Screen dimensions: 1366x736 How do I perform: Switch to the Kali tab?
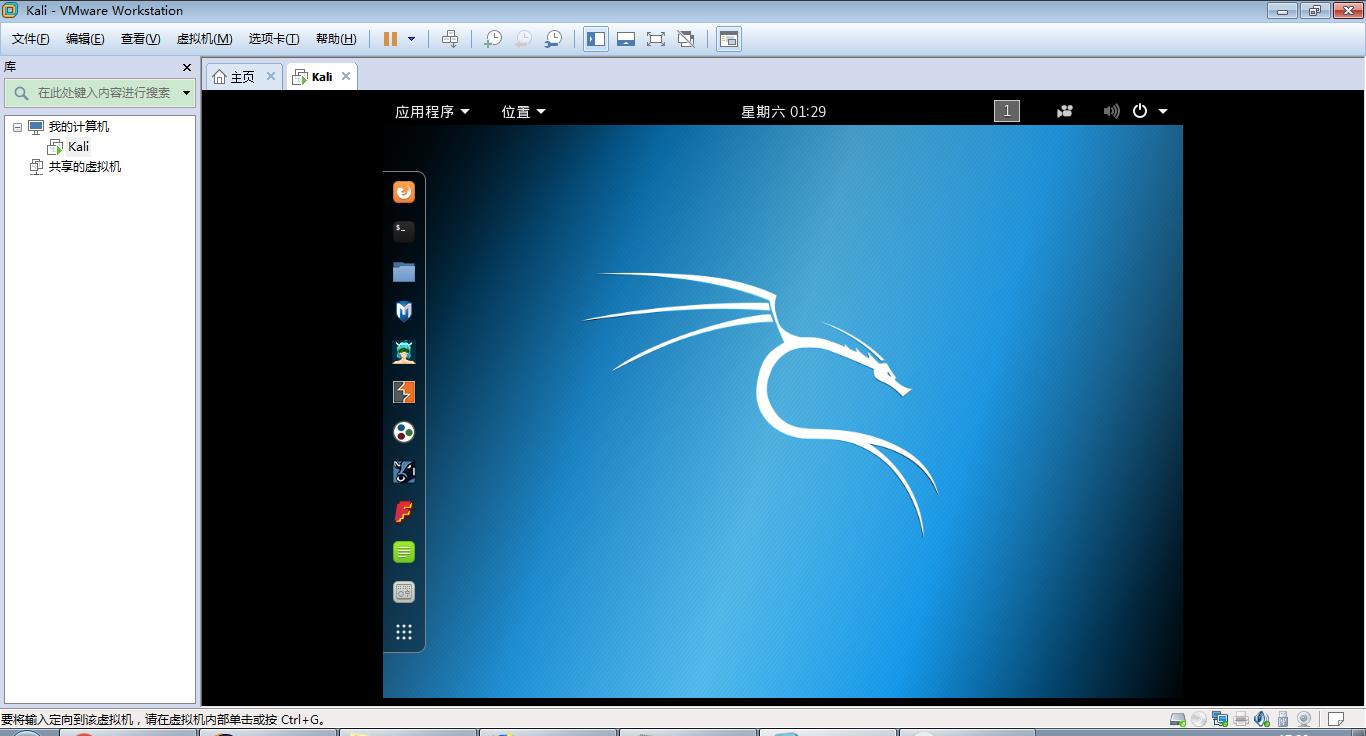coord(322,77)
